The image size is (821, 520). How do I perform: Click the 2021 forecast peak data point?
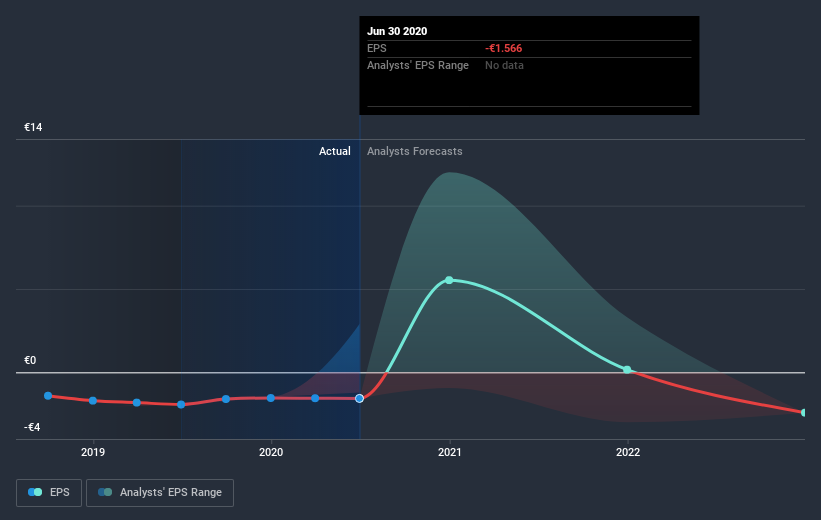[449, 280]
